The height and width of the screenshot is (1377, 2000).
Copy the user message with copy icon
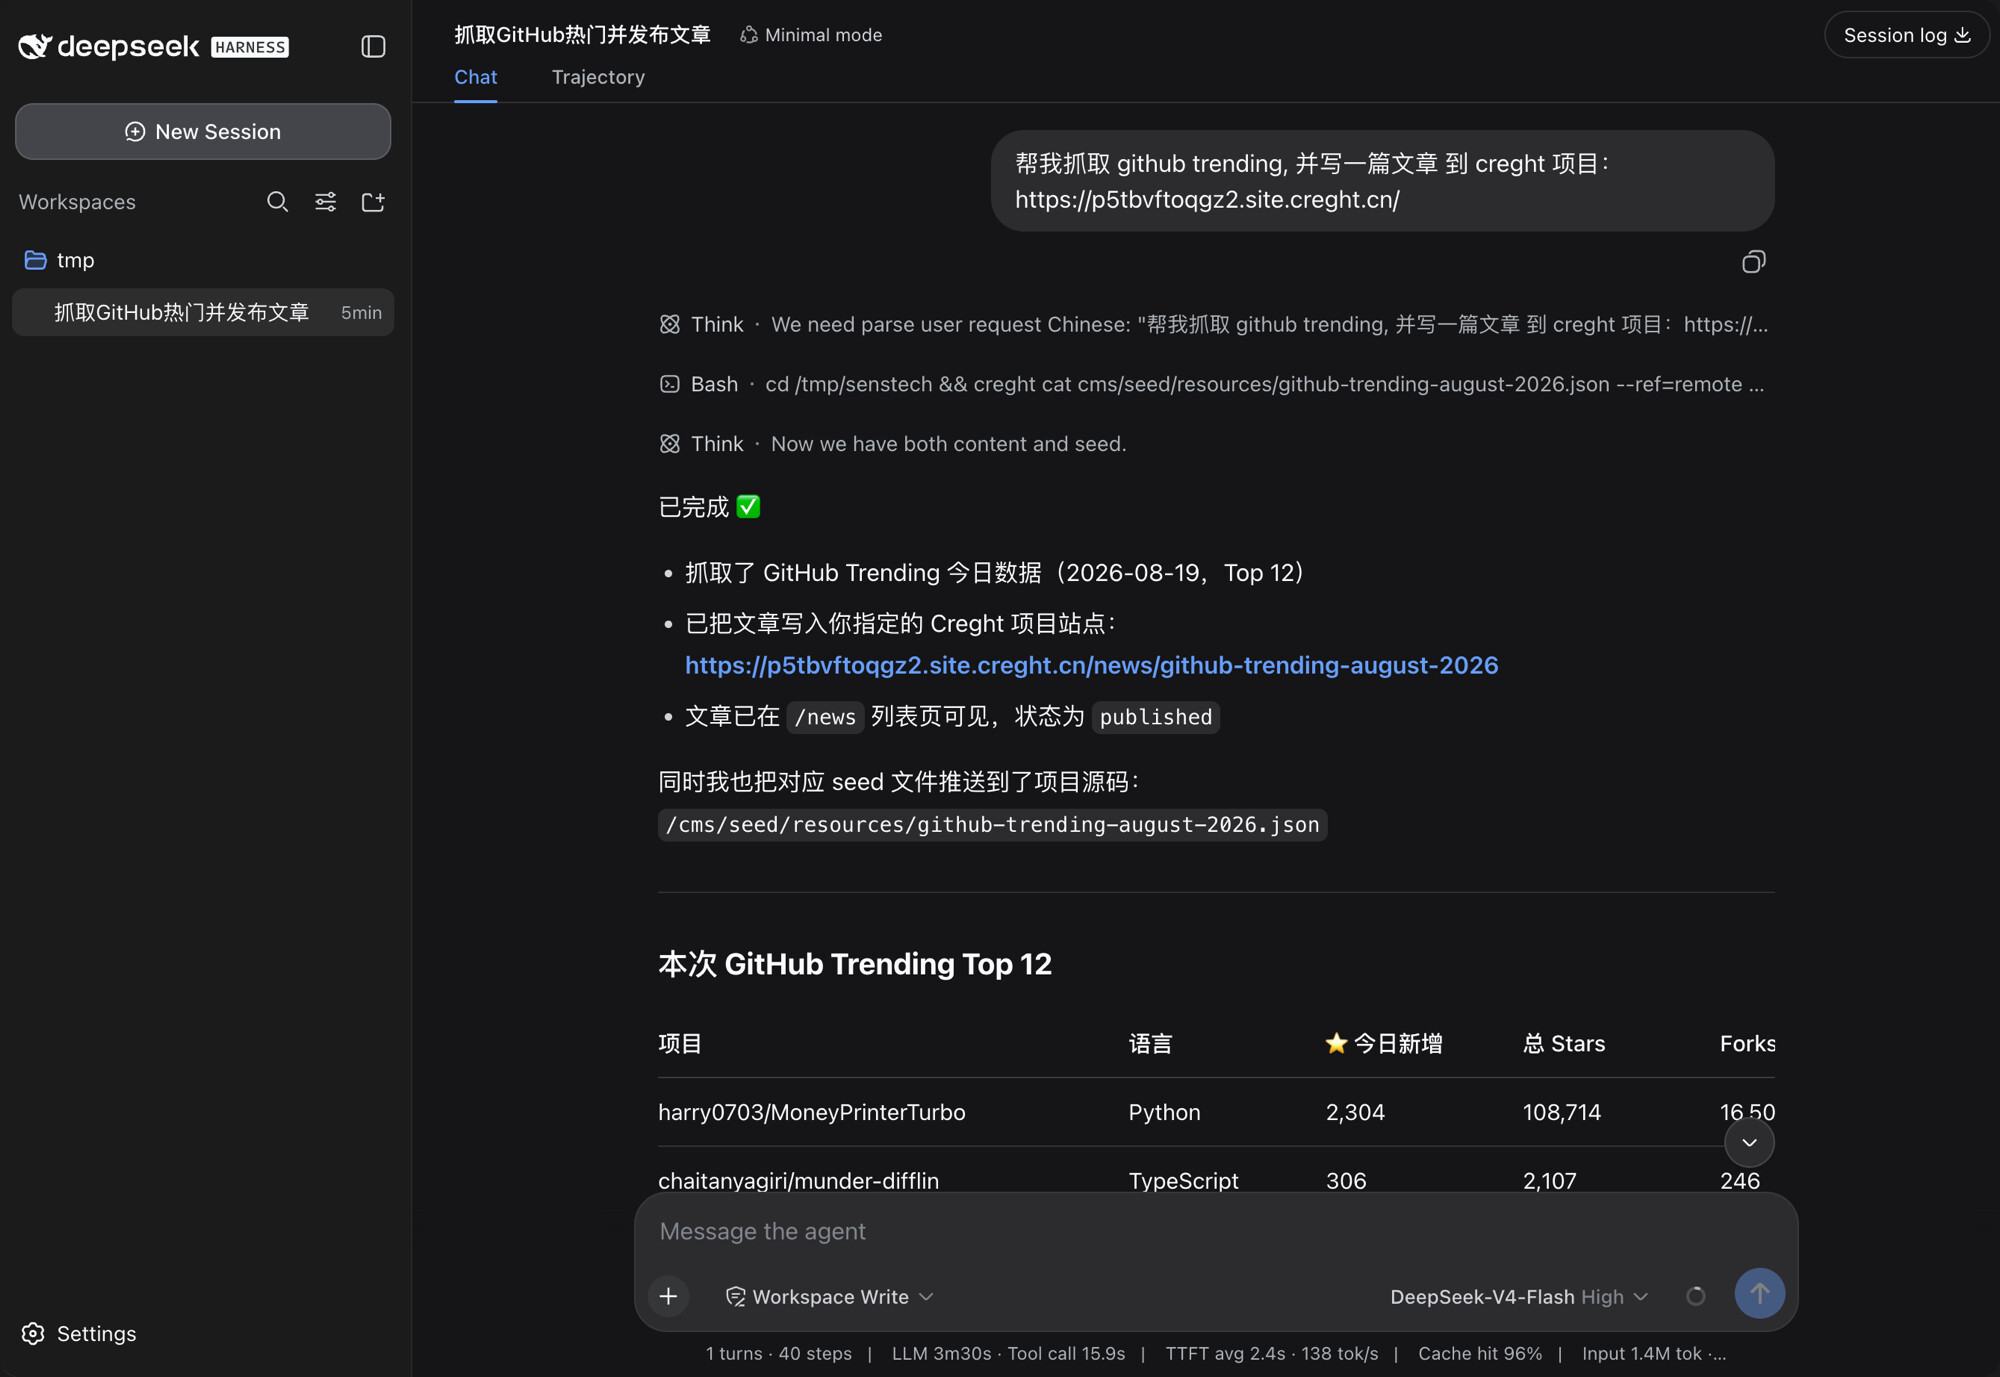pos(1753,262)
